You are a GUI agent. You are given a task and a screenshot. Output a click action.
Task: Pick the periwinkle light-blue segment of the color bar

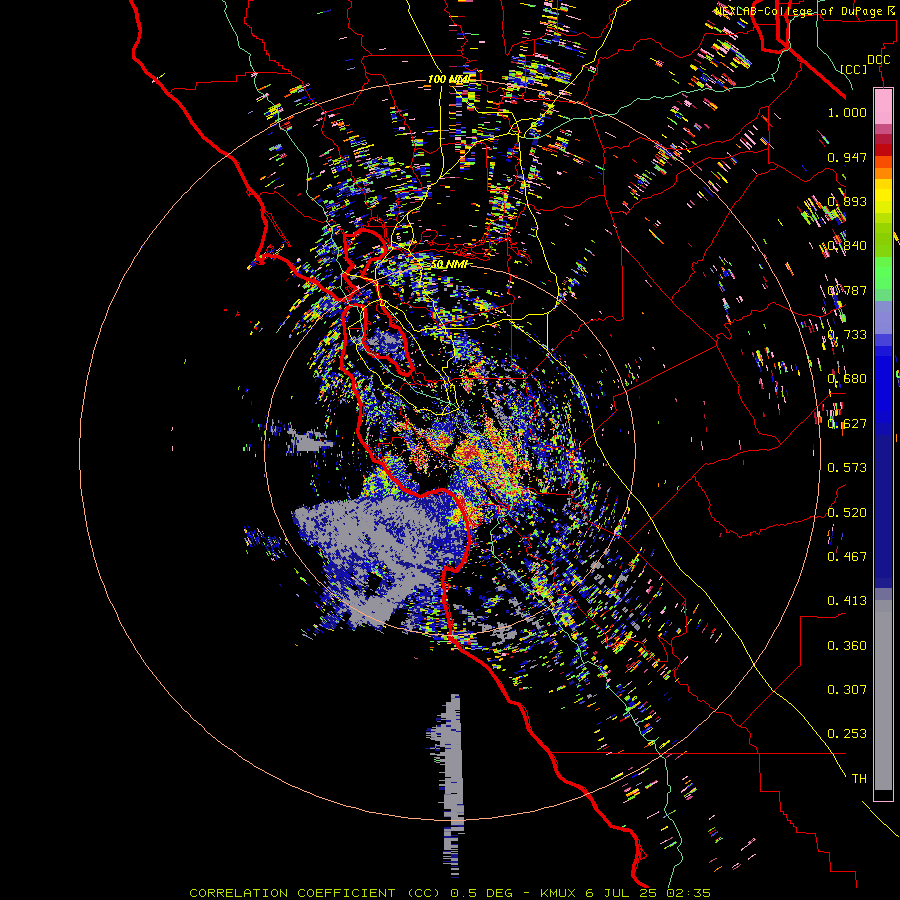tap(883, 317)
